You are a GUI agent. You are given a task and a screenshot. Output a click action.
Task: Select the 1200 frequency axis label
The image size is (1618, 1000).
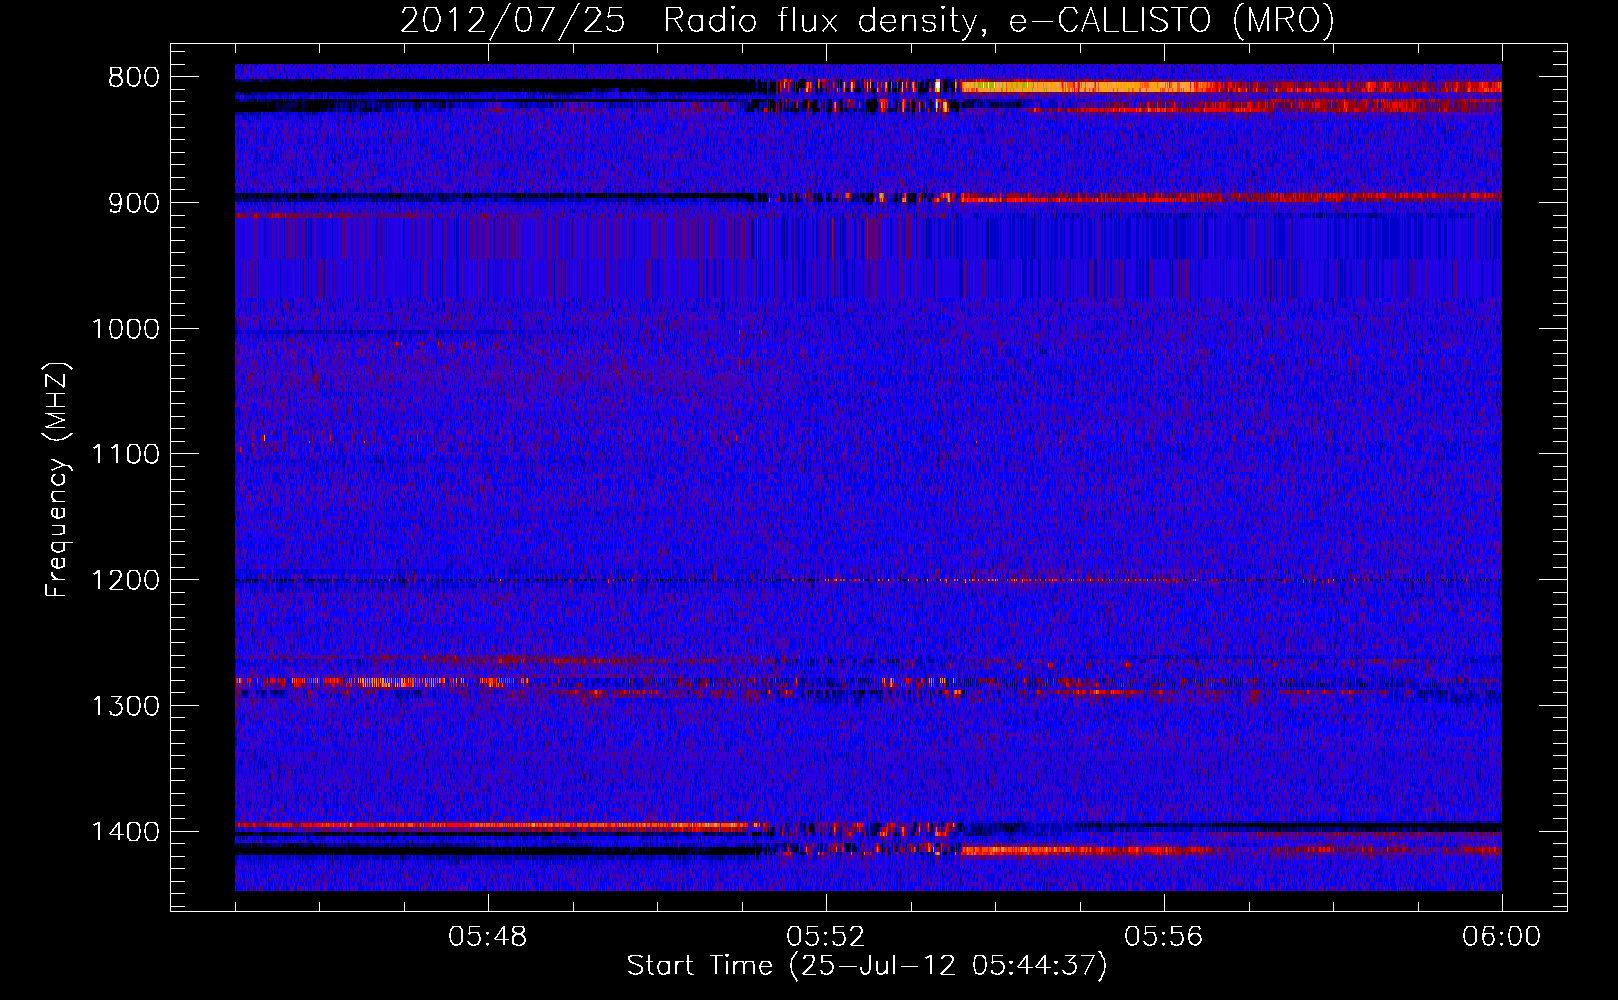pos(125,581)
